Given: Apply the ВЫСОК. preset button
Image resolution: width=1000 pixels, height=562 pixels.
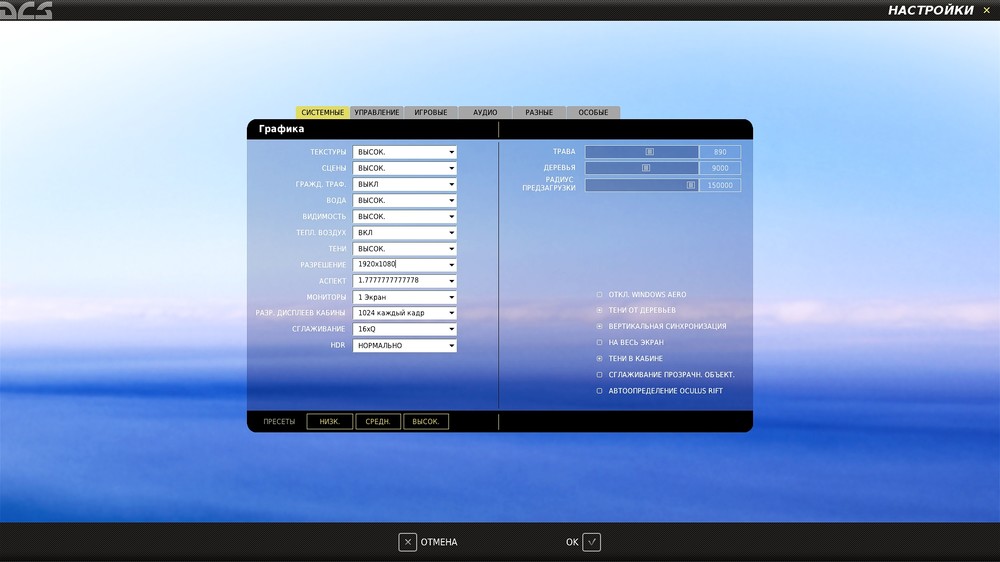Looking at the screenshot, I should [426, 422].
